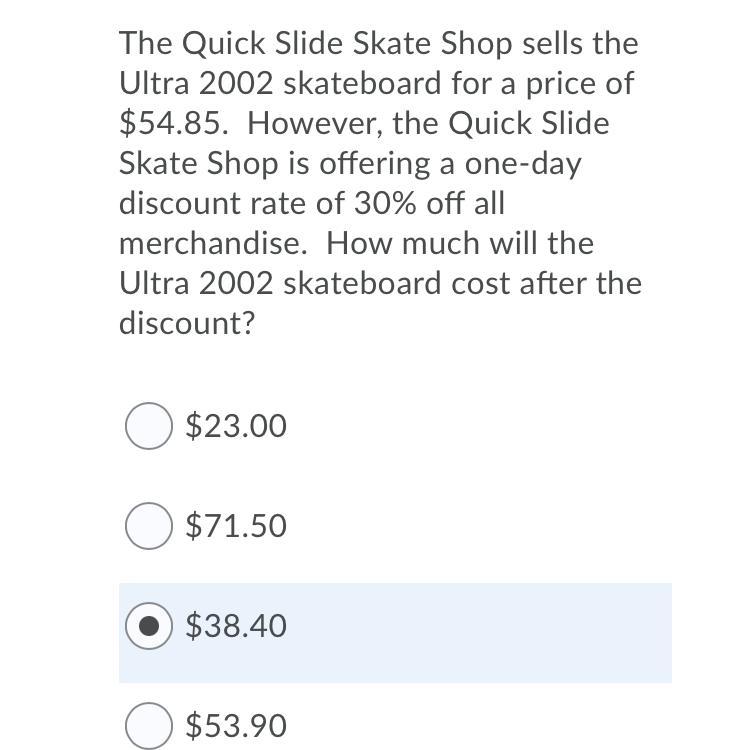Click the $71.50 answer text
This screenshot has height=750, width=750.
(x=236, y=526)
